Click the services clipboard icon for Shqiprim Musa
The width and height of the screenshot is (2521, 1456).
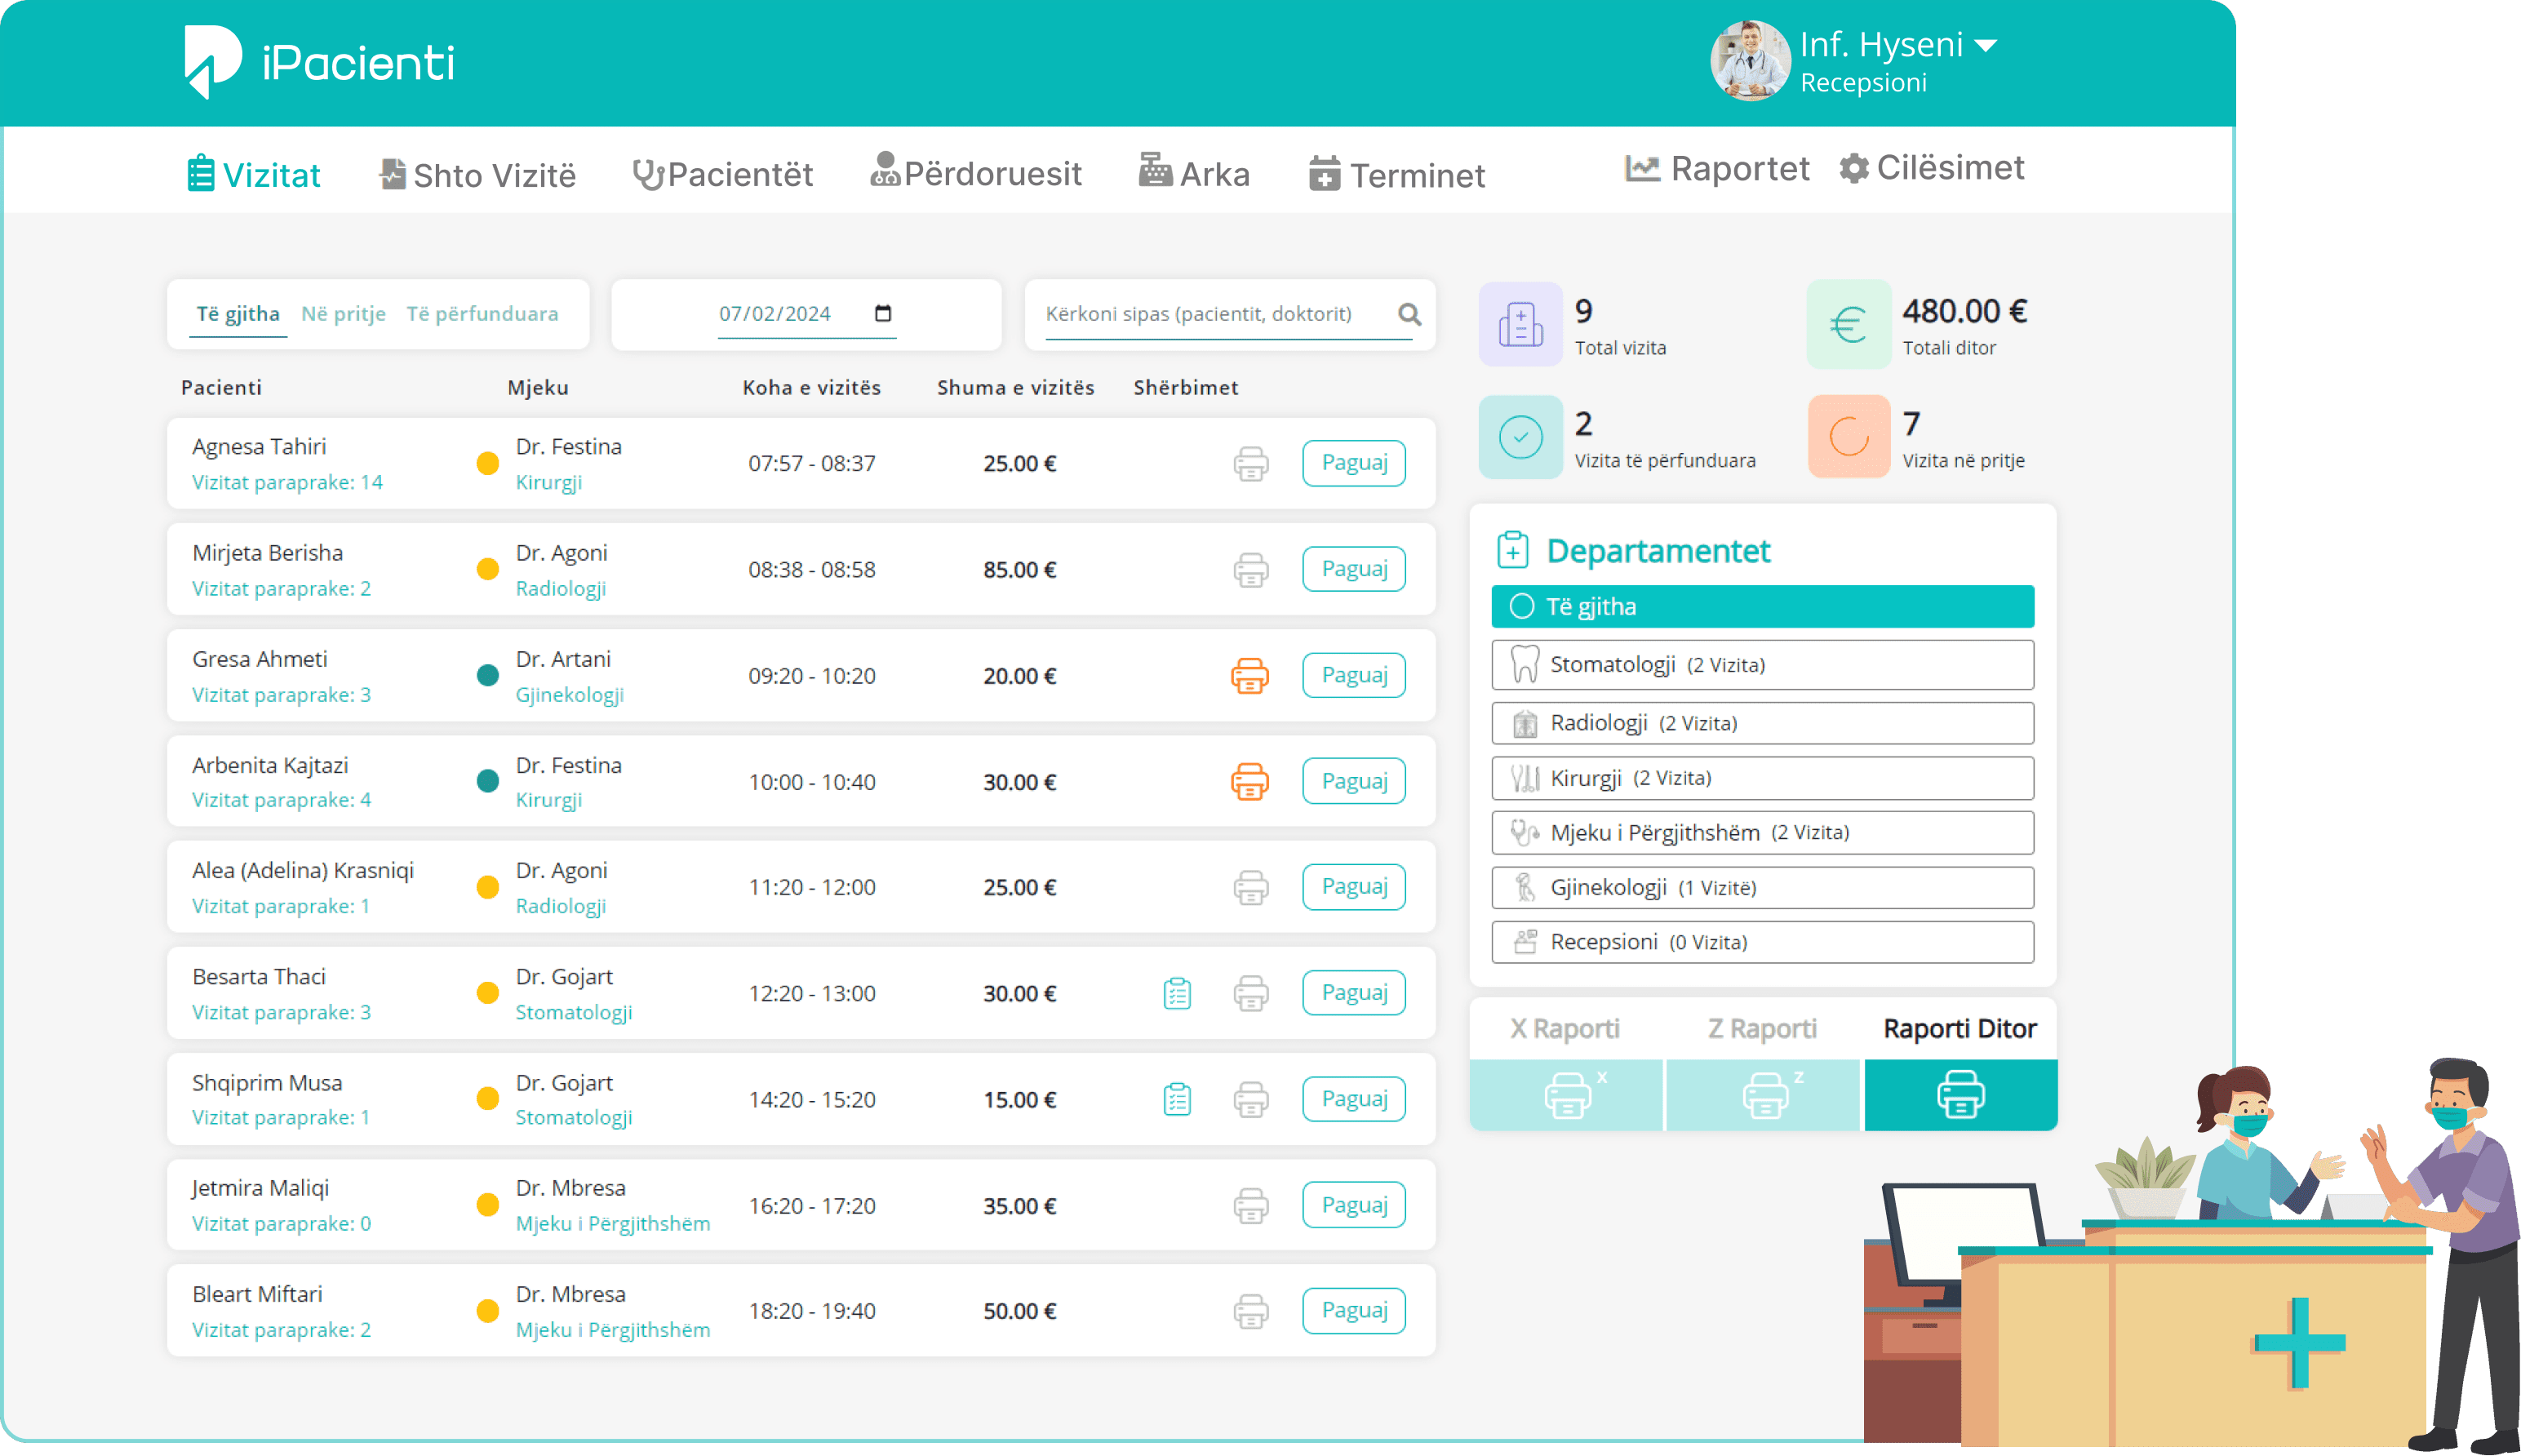1177,1100
